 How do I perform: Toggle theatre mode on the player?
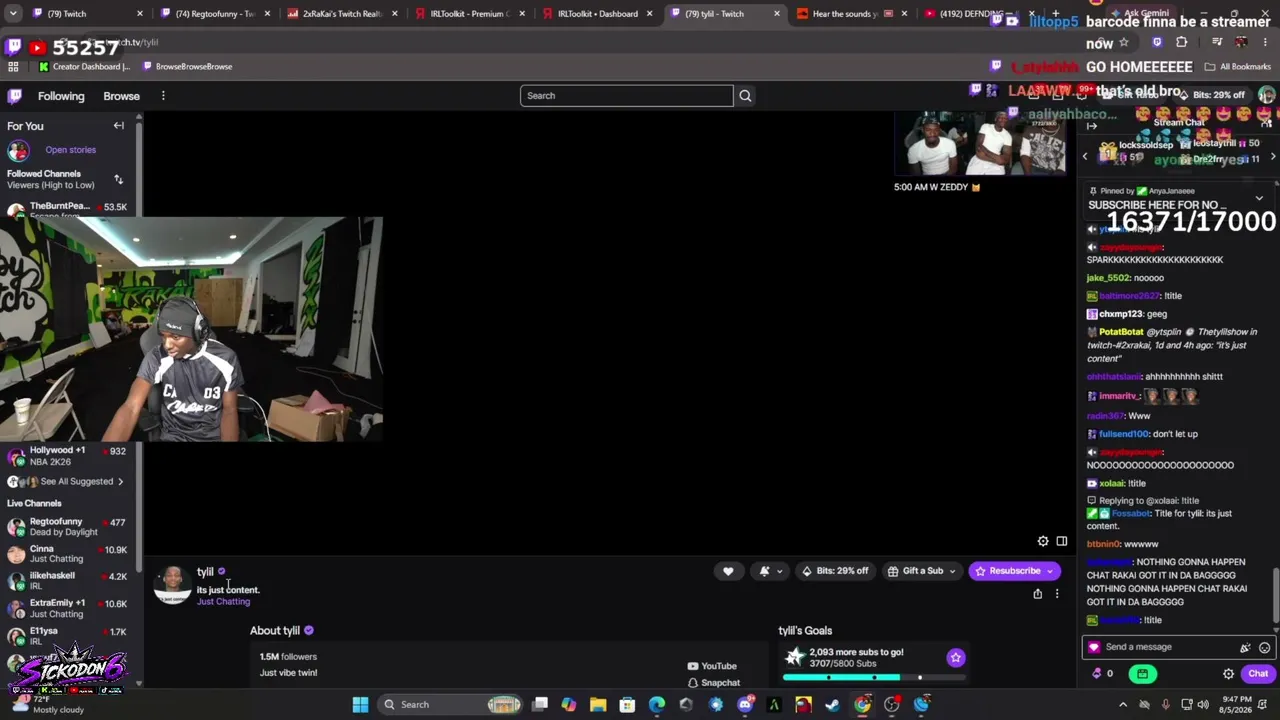(x=1062, y=541)
